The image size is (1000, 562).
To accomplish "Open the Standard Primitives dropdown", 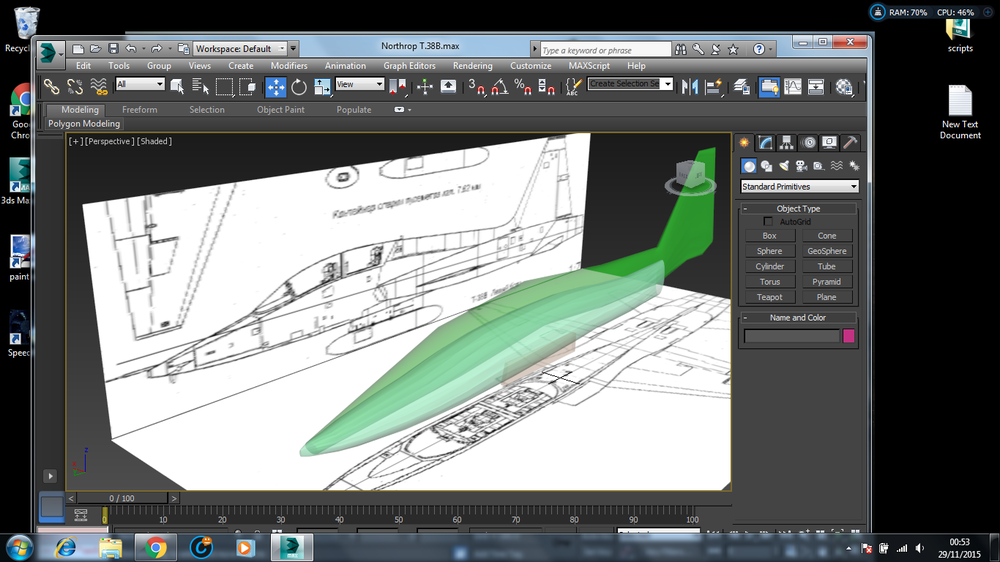I will coord(799,187).
